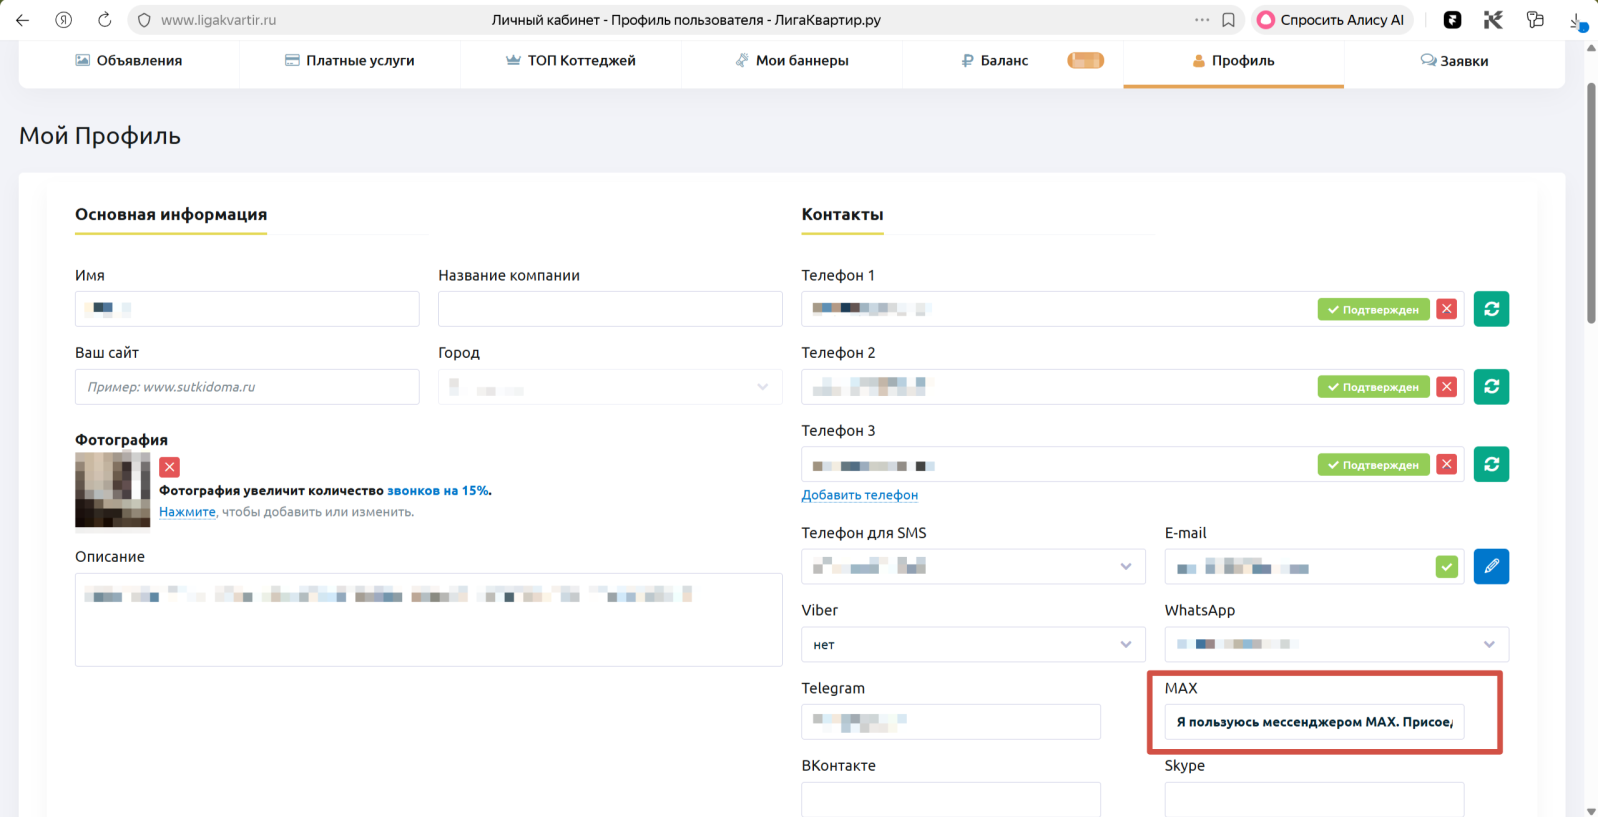Click Подтвержден badge on Телефон 1
This screenshot has height=817, width=1598.
[x=1373, y=310]
